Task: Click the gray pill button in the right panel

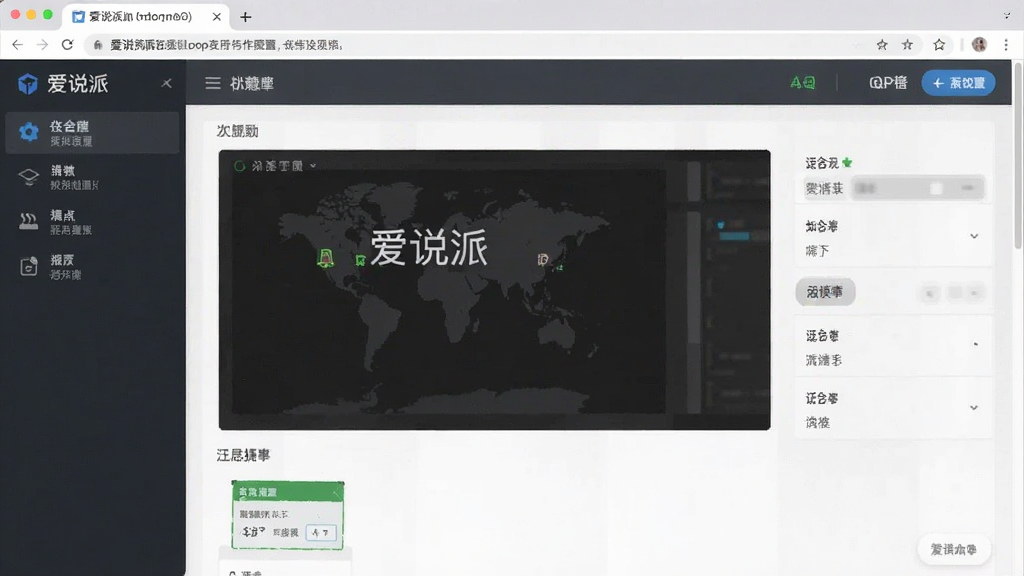Action: (825, 292)
